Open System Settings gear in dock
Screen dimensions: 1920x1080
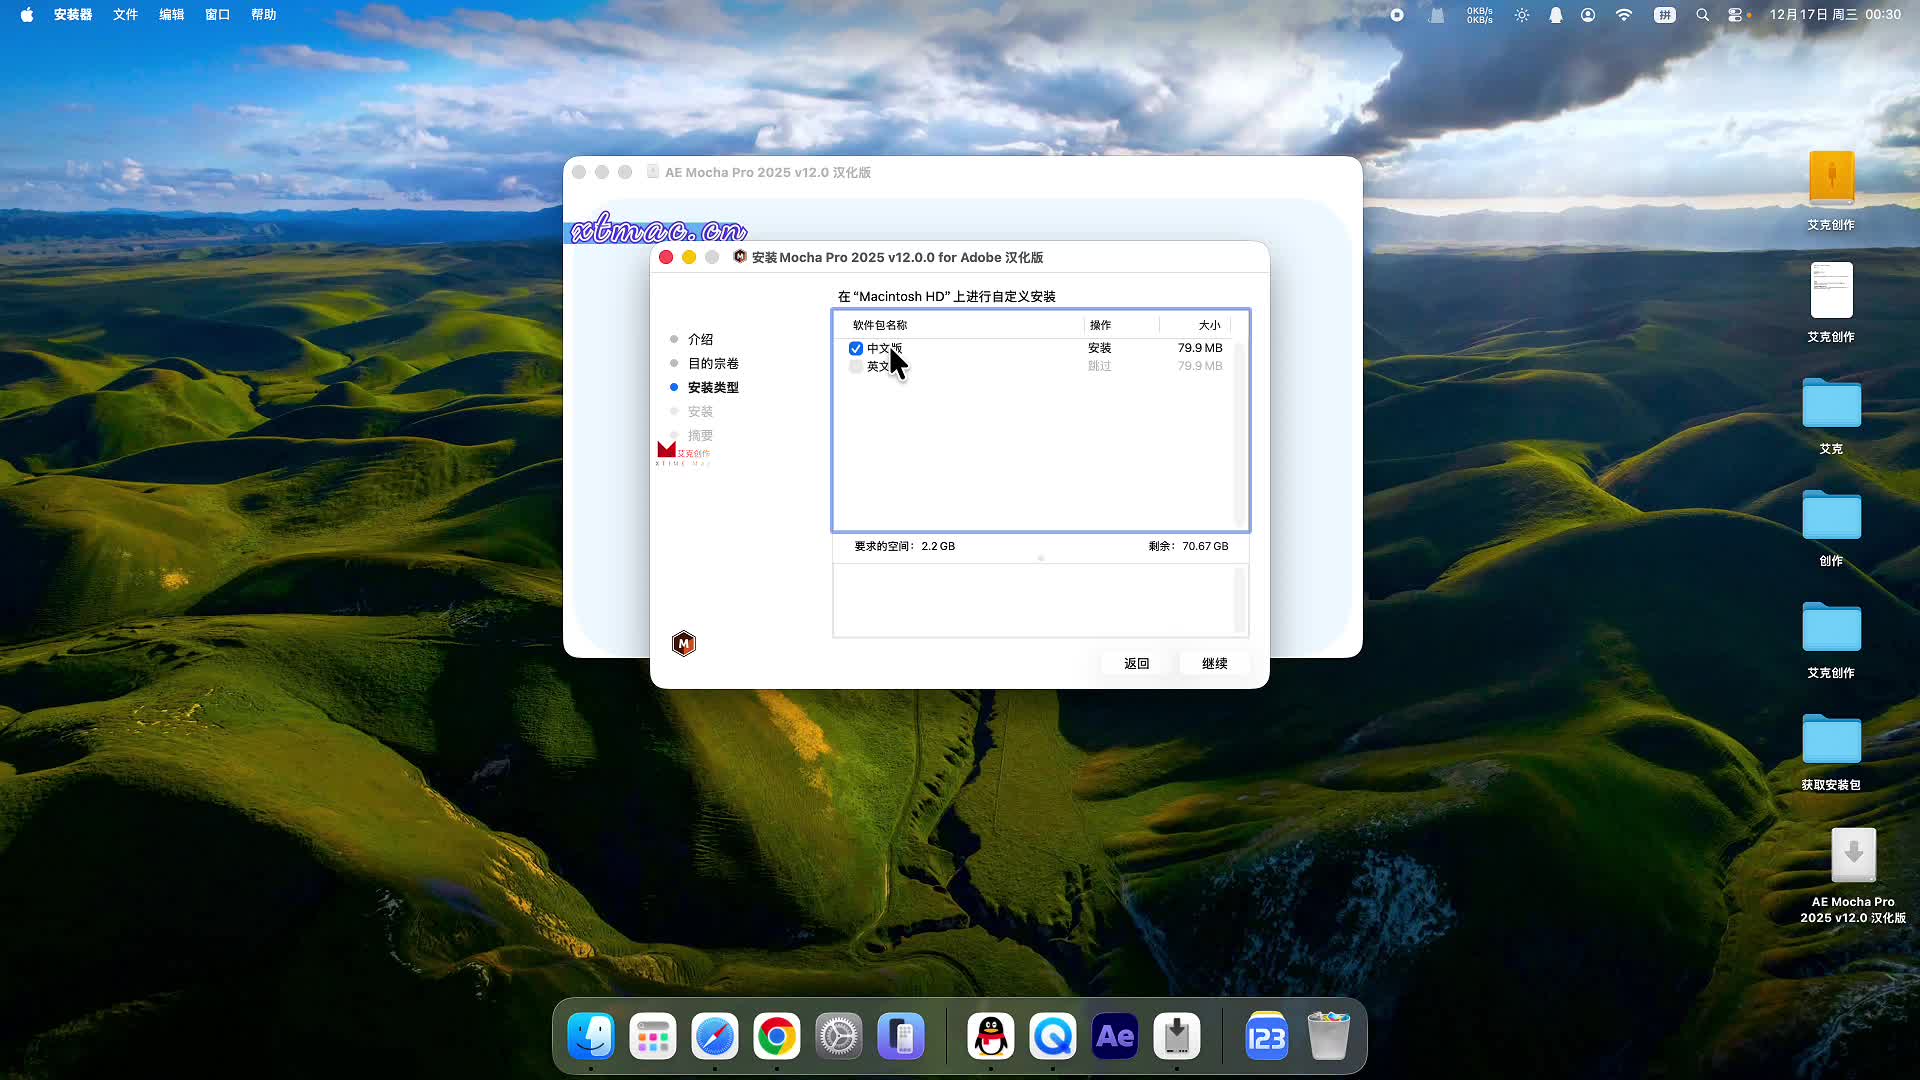click(839, 1037)
